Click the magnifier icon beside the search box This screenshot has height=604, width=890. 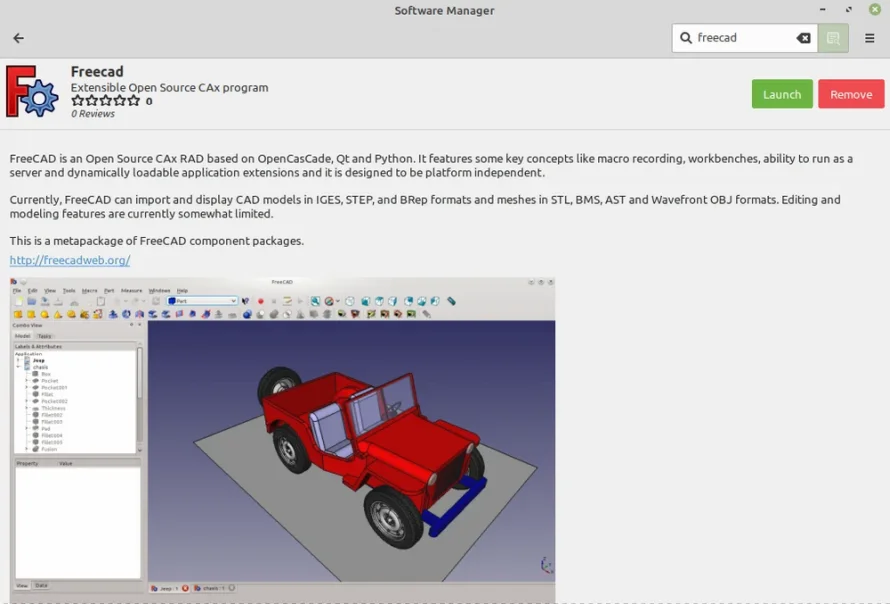[x=833, y=37]
